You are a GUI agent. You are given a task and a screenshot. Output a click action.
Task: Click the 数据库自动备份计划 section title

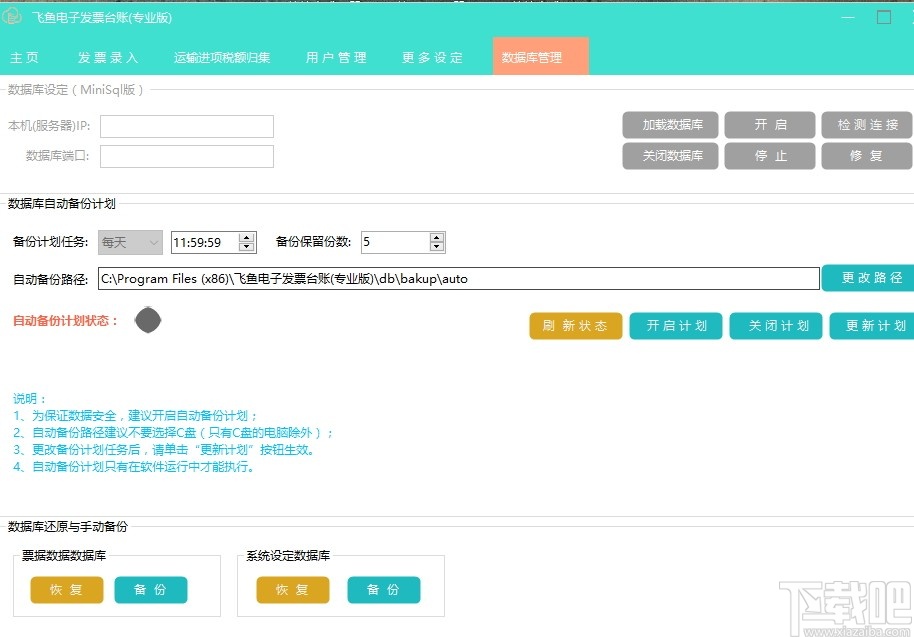[62, 203]
